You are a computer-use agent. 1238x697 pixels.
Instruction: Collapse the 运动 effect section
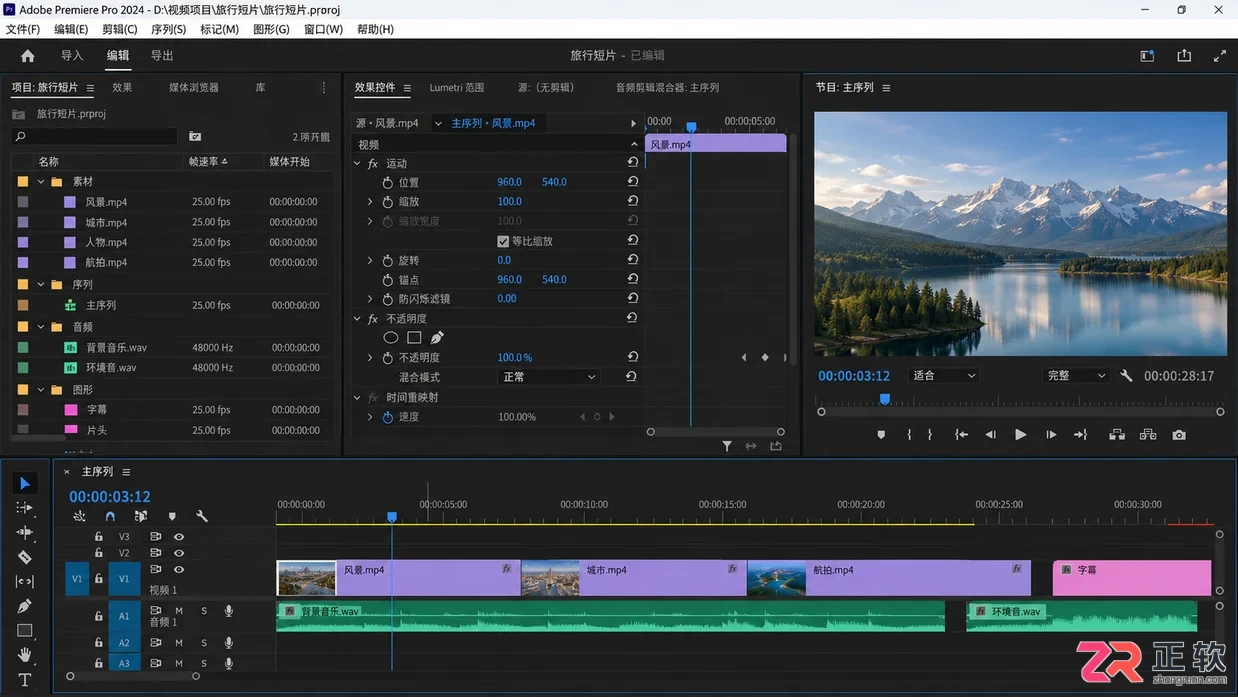point(357,163)
